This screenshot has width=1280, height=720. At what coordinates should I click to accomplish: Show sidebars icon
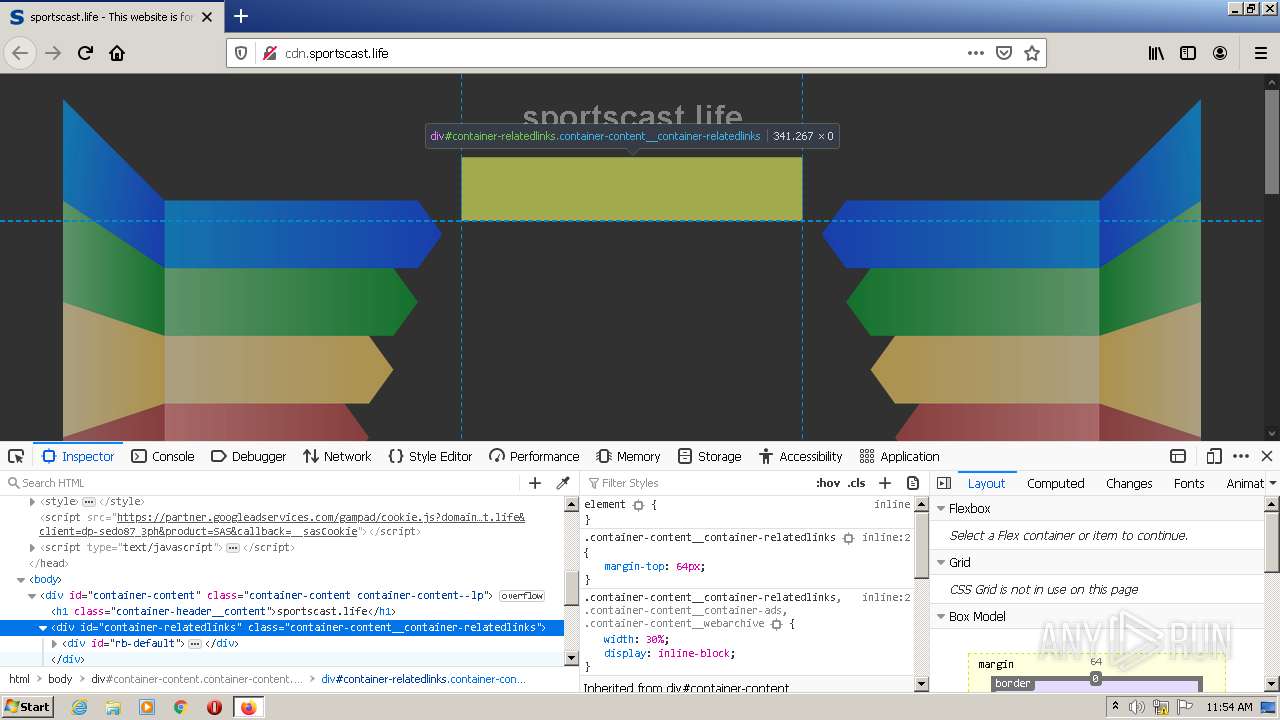coord(1188,53)
